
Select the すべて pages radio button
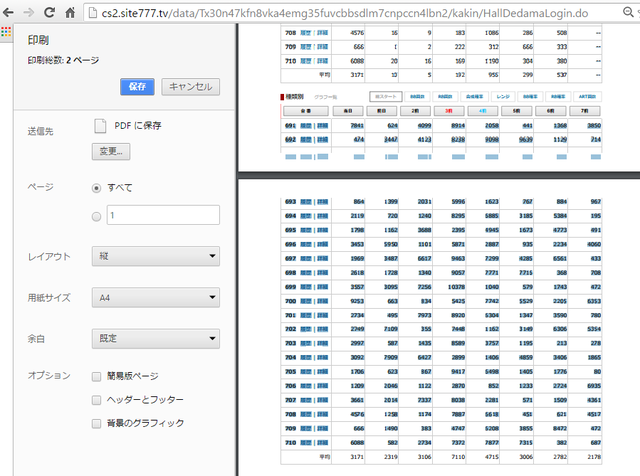click(96, 188)
